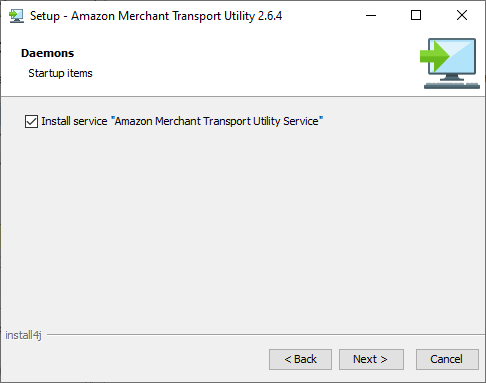
Task: Click the horizontal separator line beside install4j
Action: click(266, 335)
